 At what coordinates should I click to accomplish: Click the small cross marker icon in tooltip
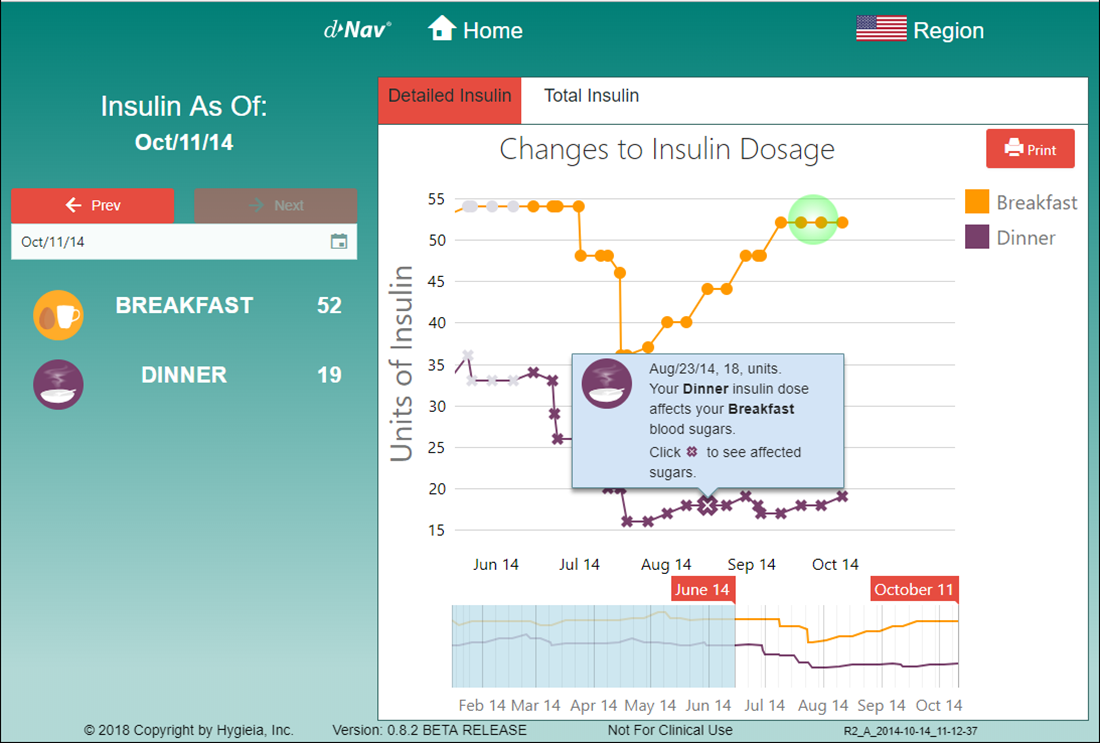tap(692, 452)
